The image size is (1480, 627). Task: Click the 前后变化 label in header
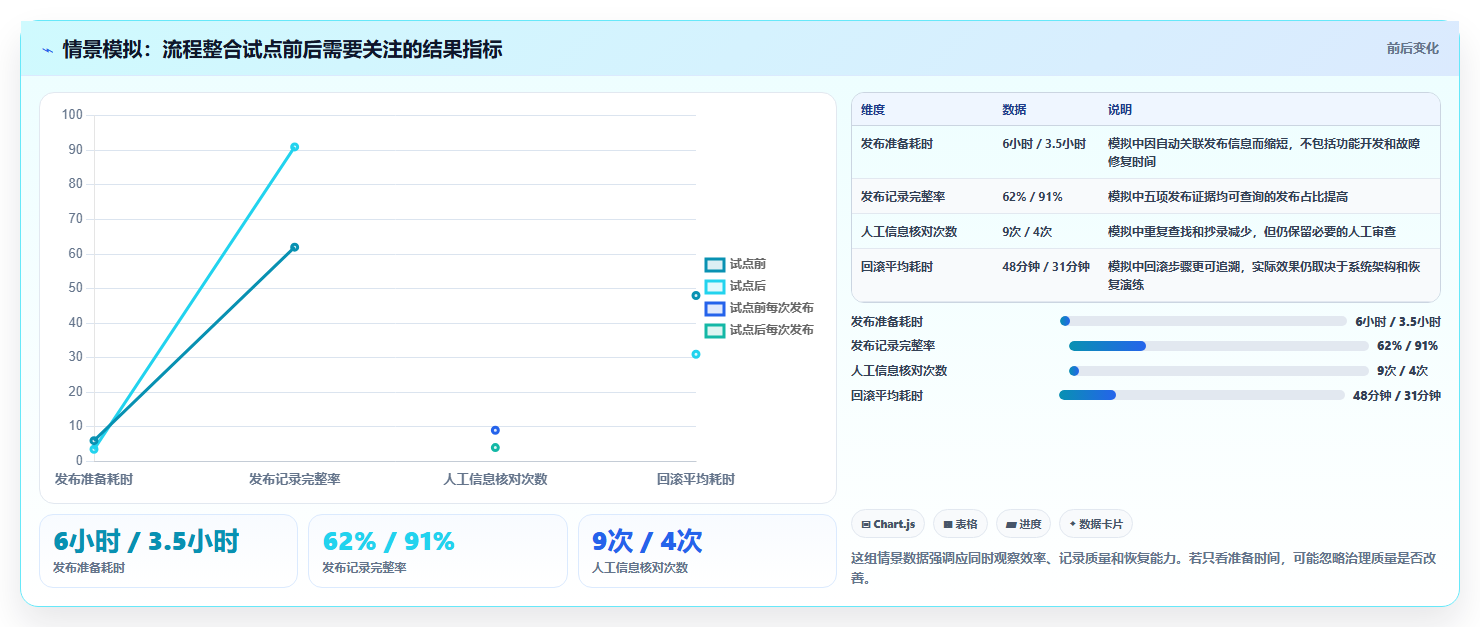point(1412,48)
